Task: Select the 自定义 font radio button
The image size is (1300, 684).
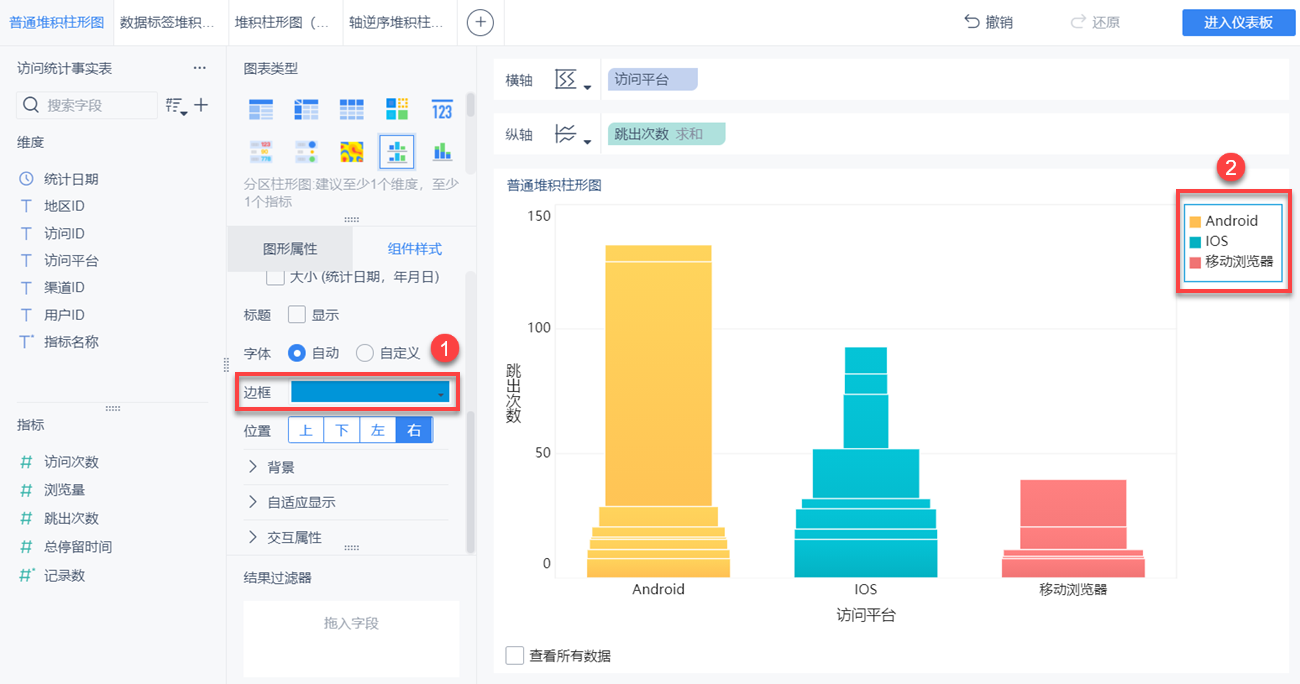Action: [365, 353]
